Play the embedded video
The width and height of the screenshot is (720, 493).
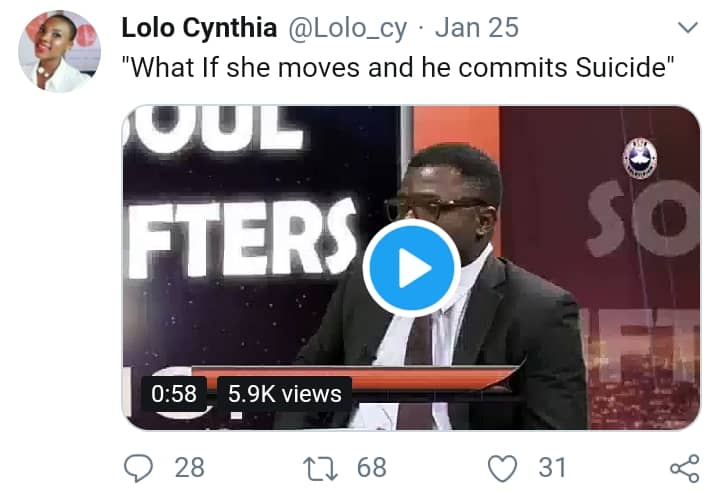pos(411,268)
